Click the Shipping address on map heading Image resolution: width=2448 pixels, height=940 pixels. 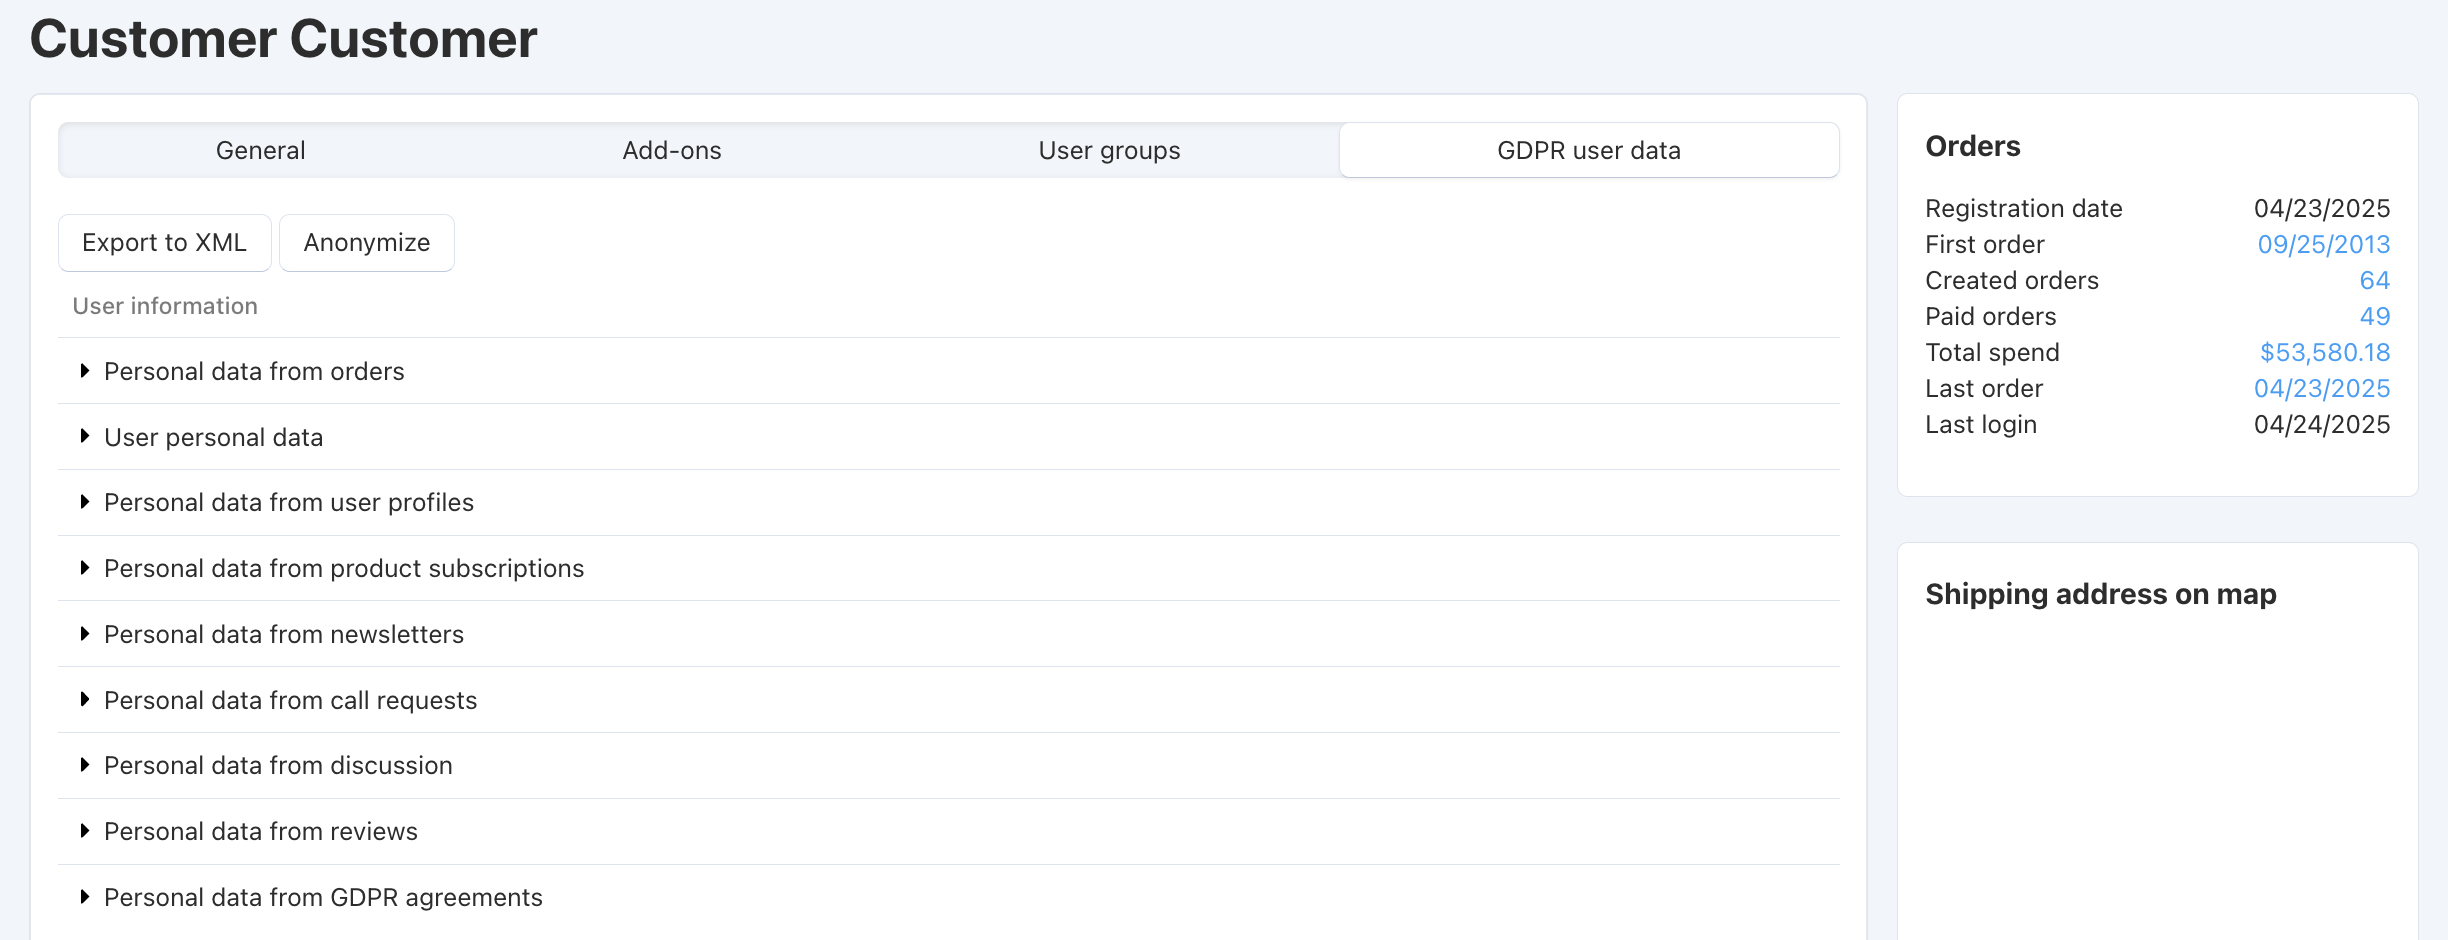pos(2101,594)
